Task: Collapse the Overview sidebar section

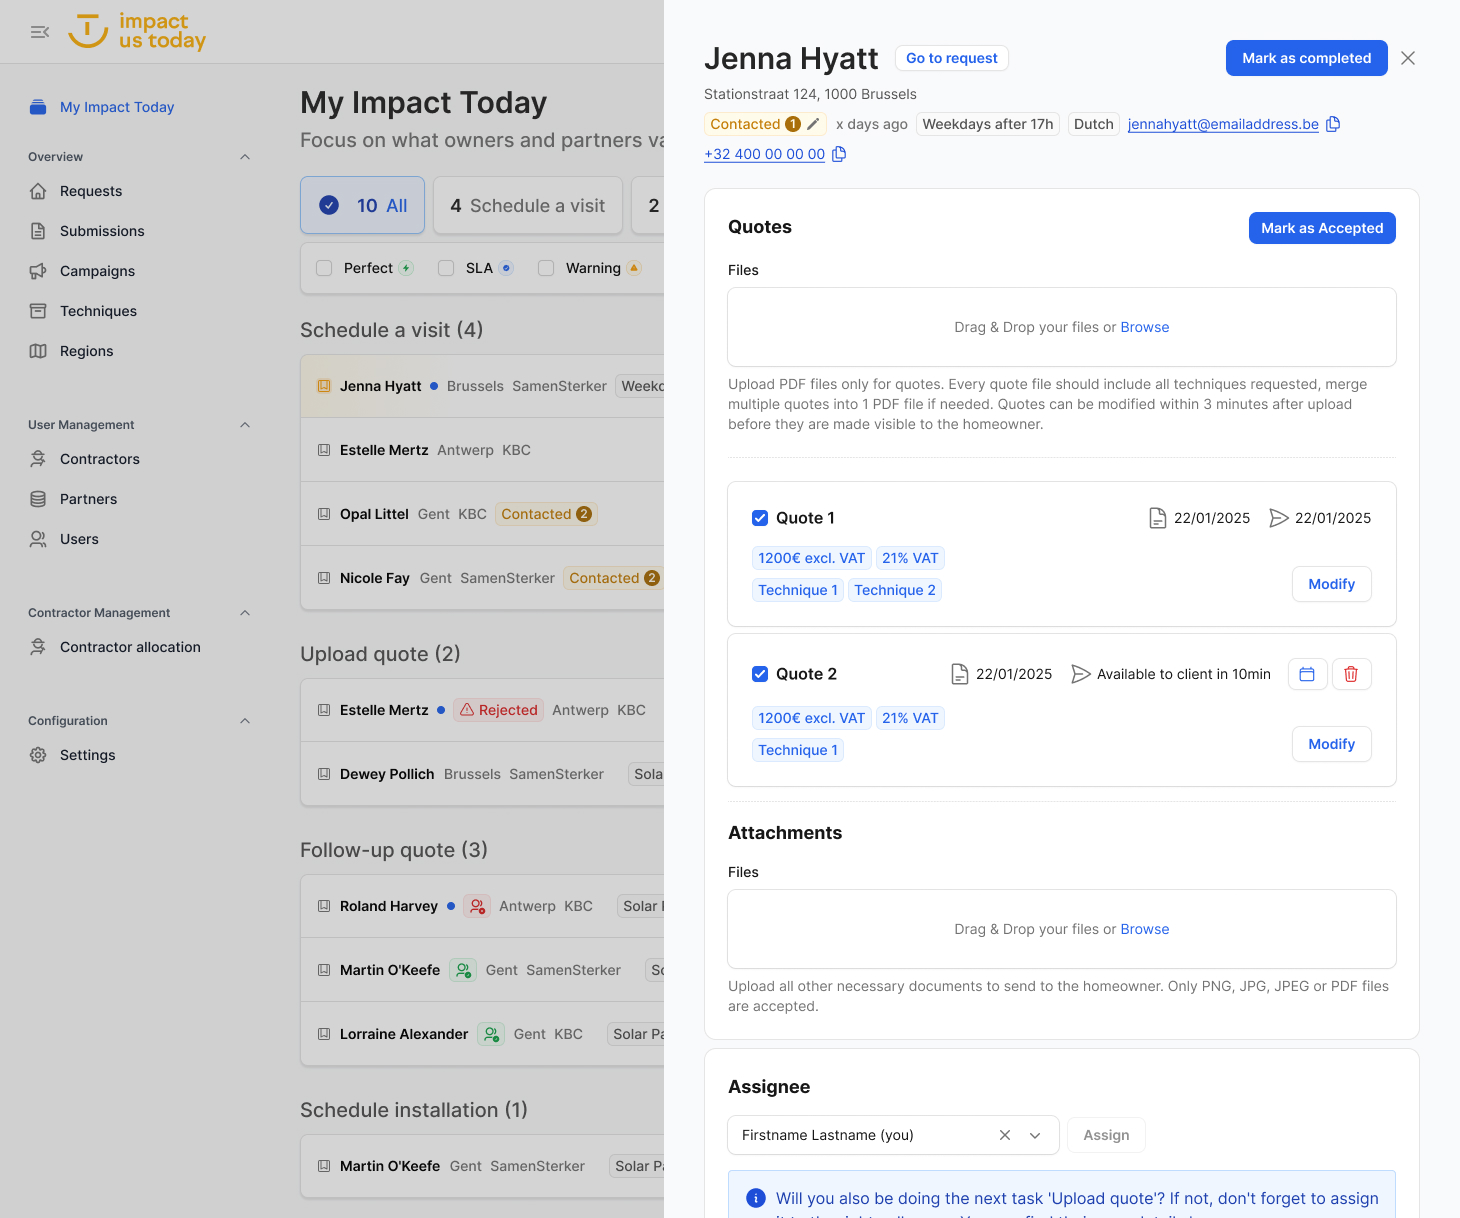Action: click(x=245, y=157)
